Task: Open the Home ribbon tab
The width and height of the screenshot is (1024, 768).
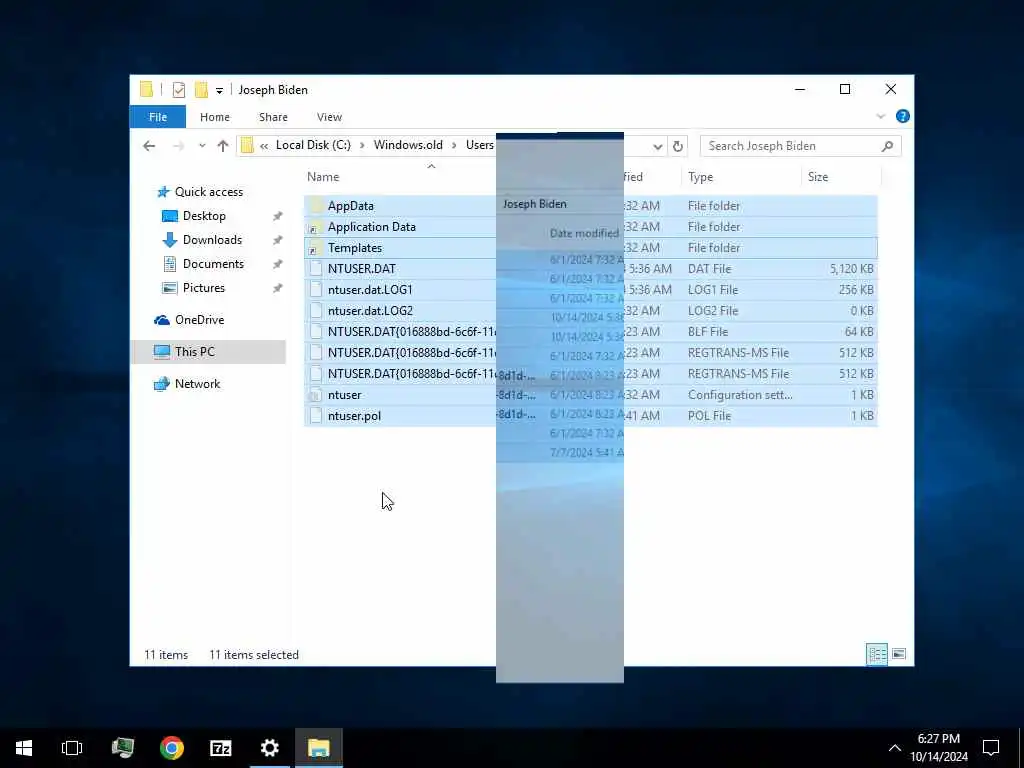Action: [215, 117]
